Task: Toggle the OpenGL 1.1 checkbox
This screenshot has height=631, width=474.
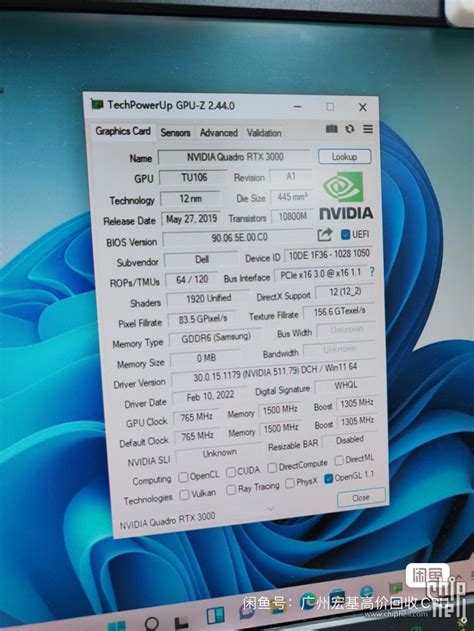Action: pyautogui.click(x=328, y=478)
